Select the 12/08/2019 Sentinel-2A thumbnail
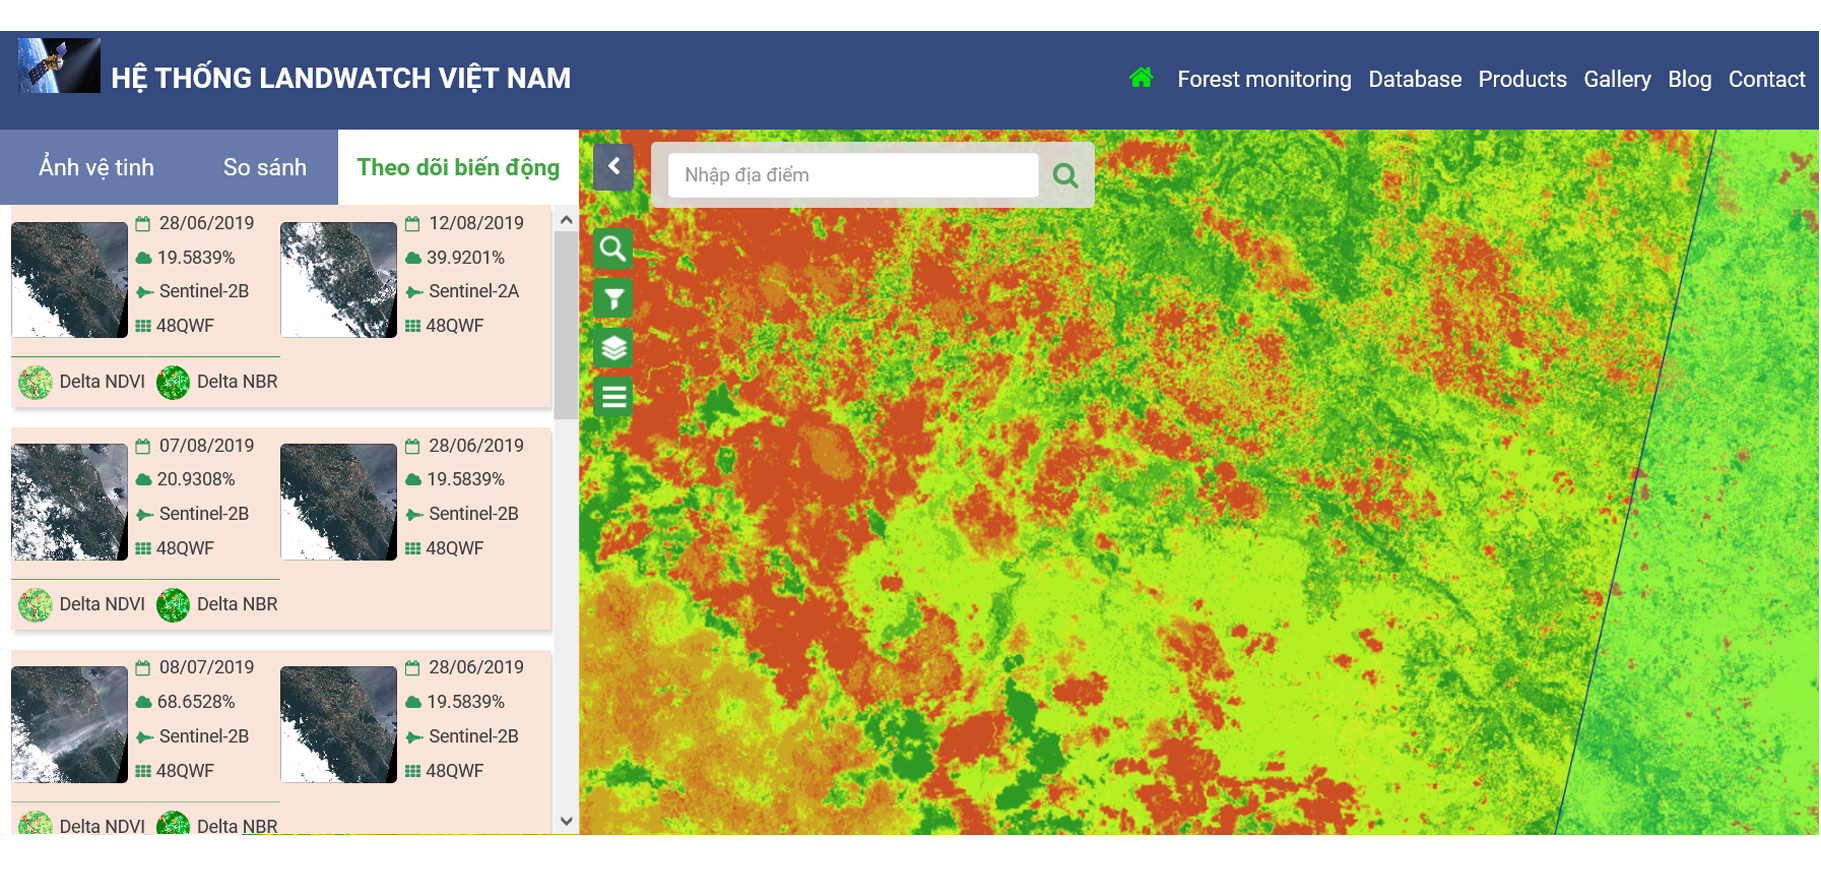The height and width of the screenshot is (875, 1821). click(x=338, y=280)
